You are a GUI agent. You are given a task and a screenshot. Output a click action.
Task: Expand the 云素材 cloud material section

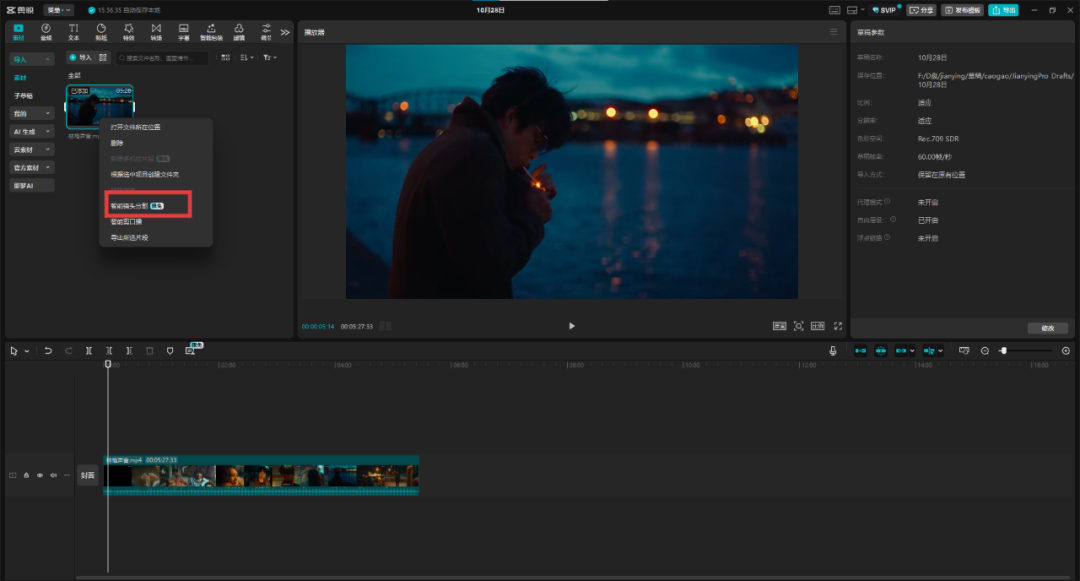pyautogui.click(x=32, y=149)
